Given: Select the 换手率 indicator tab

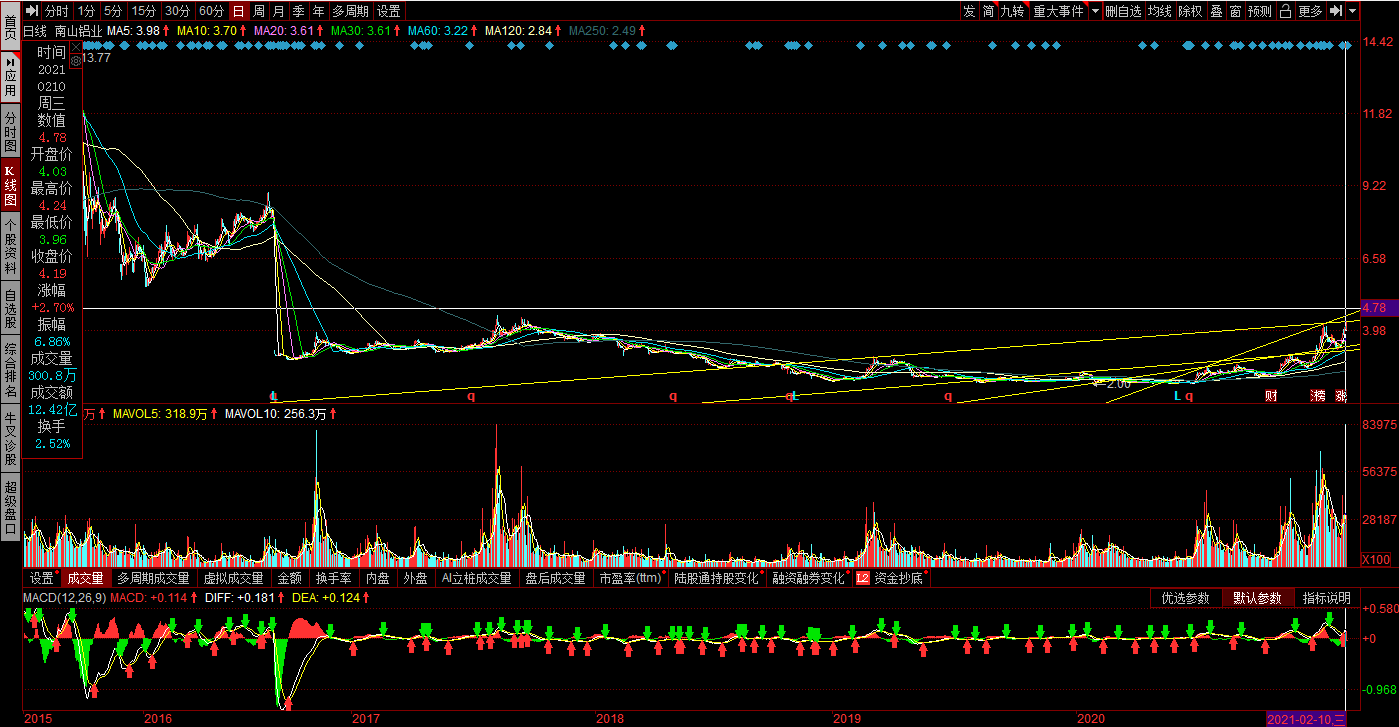Looking at the screenshot, I should (x=333, y=578).
